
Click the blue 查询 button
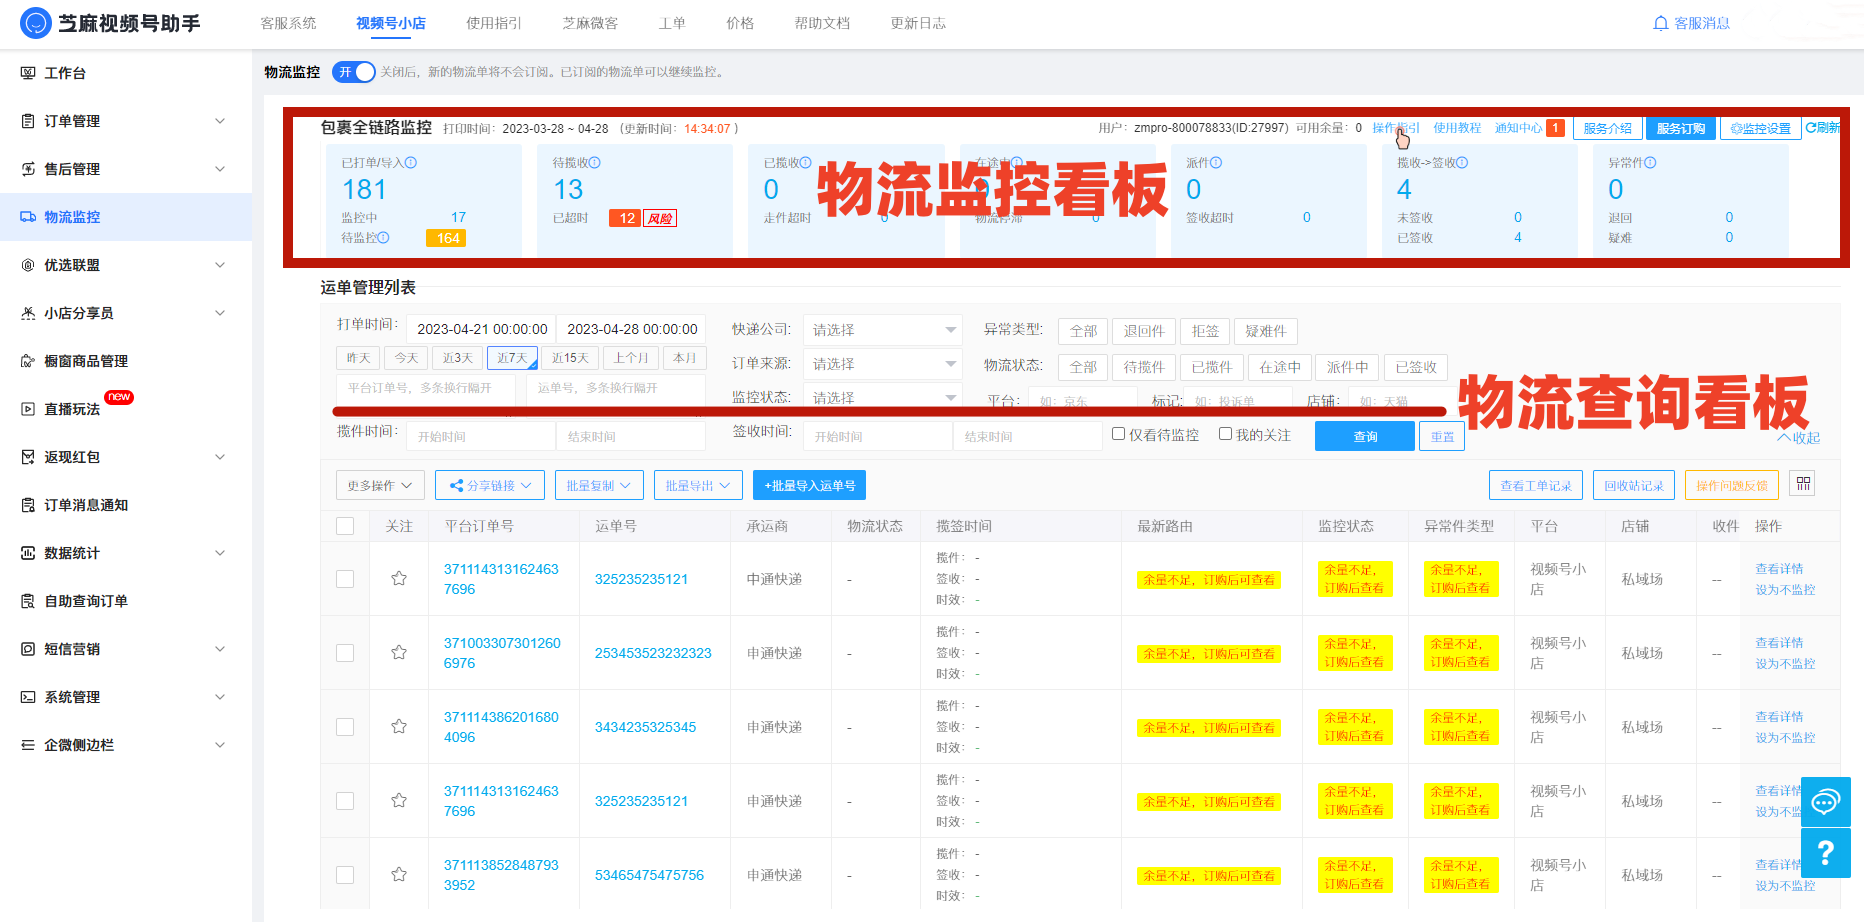(1365, 436)
